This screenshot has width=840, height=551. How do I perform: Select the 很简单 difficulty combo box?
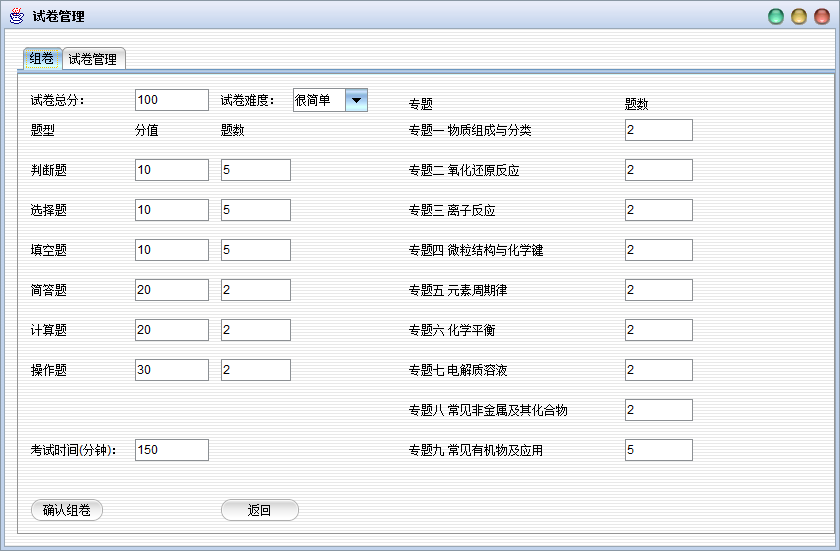tap(318, 100)
